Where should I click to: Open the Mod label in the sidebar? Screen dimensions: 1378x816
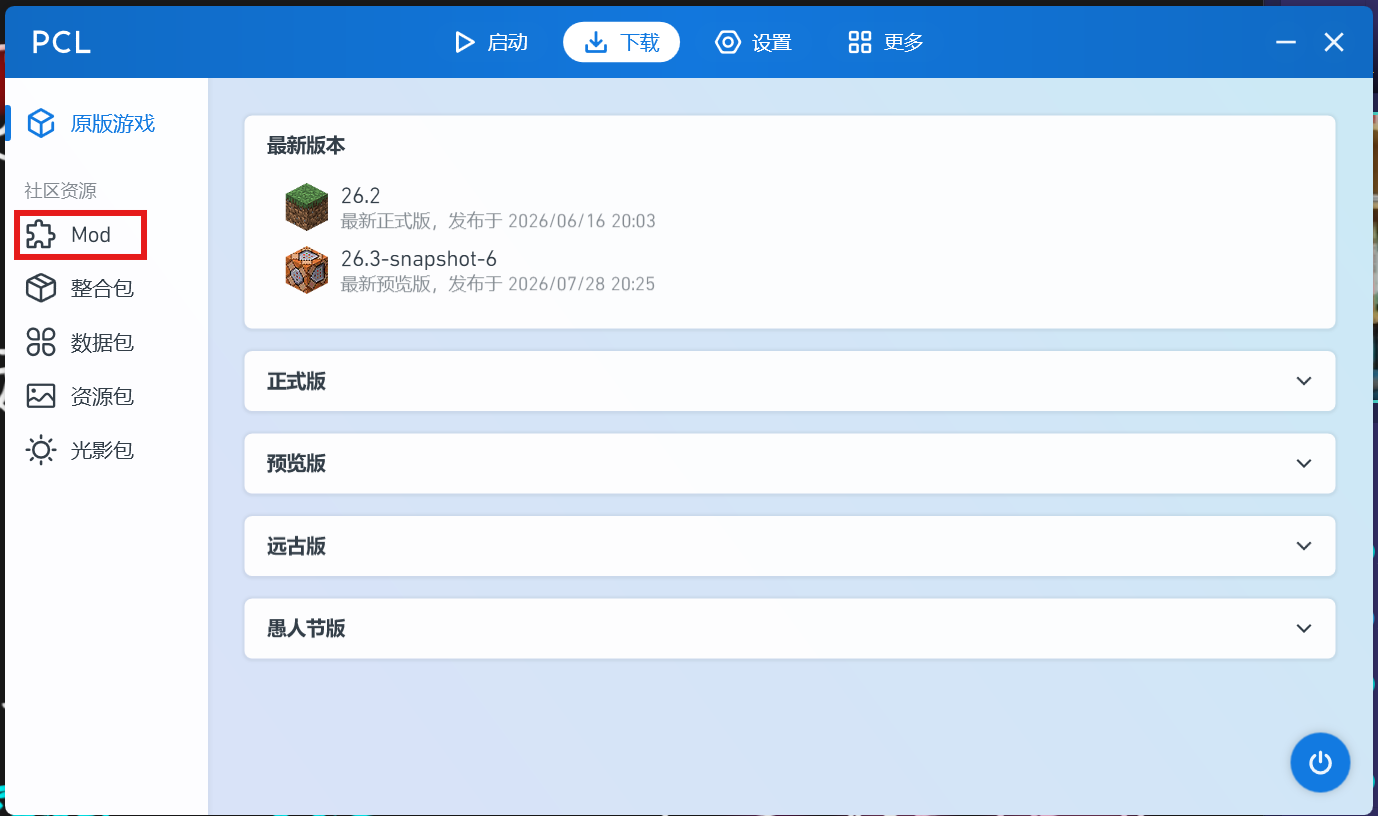point(91,235)
